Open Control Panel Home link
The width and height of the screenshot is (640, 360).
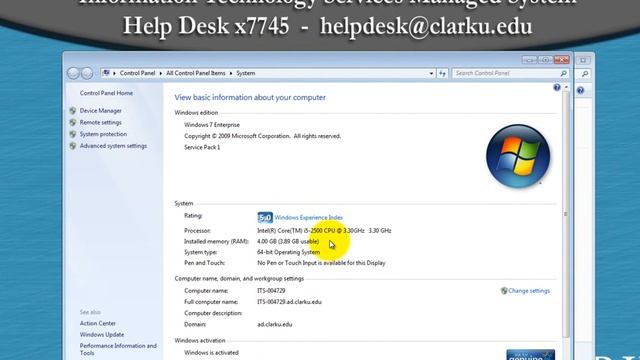[106, 93]
